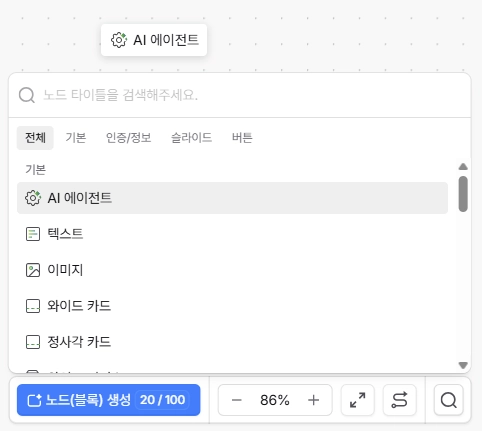The width and height of the screenshot is (482, 431).
Task: Click the scrollbar down arrow
Action: (463, 365)
